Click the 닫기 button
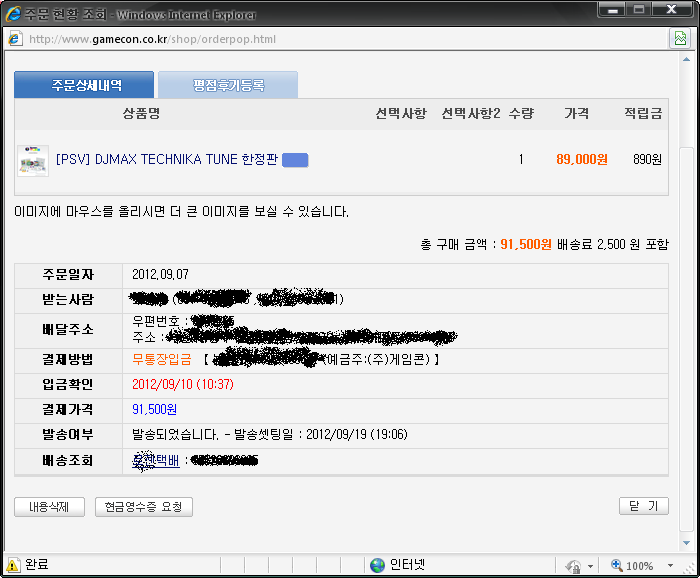 tap(644, 506)
